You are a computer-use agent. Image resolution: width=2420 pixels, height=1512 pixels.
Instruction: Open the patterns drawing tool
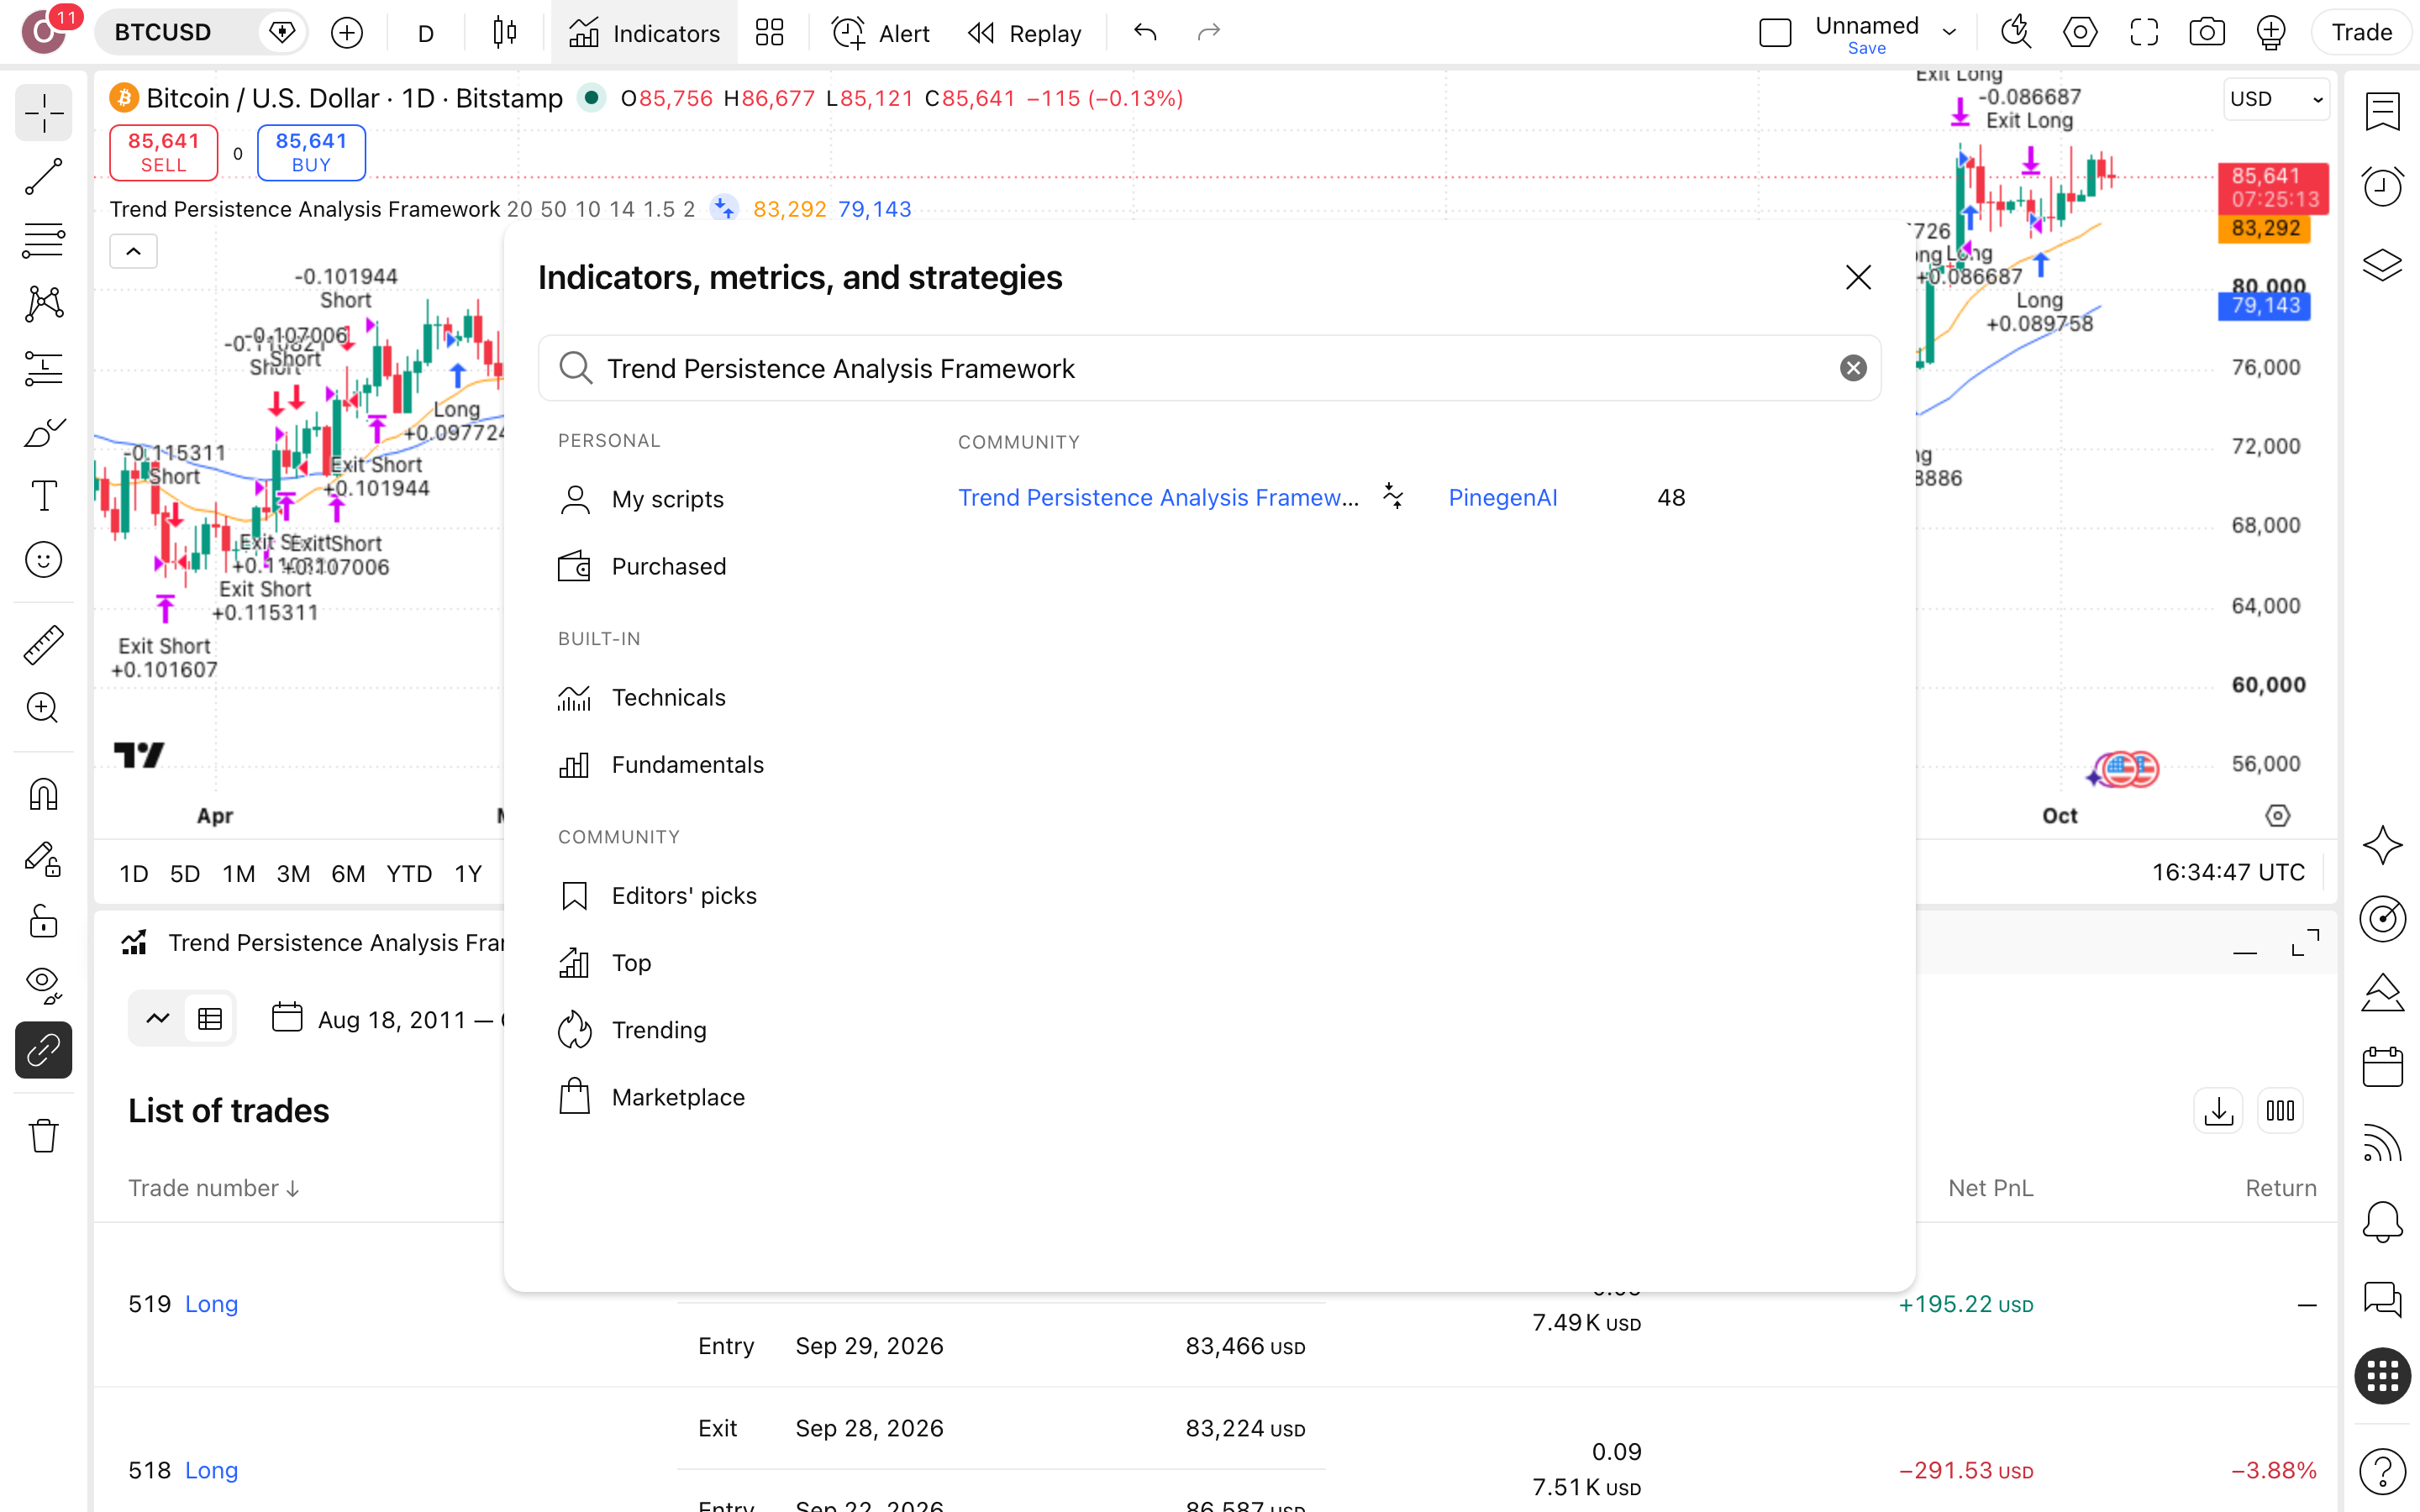tap(43, 304)
